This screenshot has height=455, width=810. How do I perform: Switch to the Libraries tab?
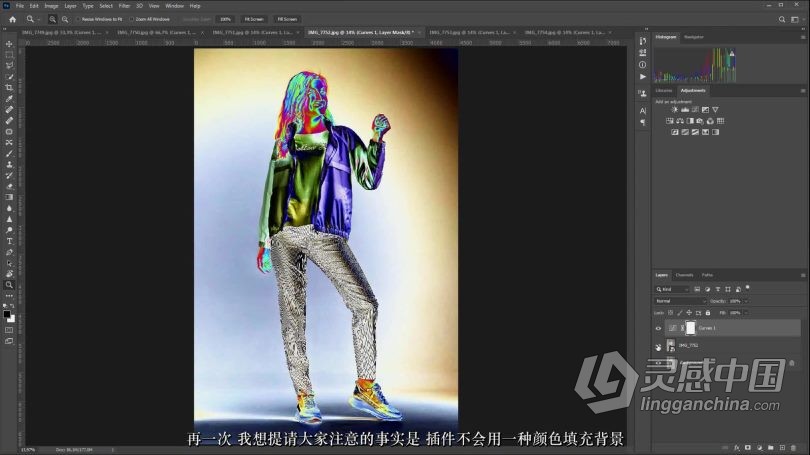[664, 91]
